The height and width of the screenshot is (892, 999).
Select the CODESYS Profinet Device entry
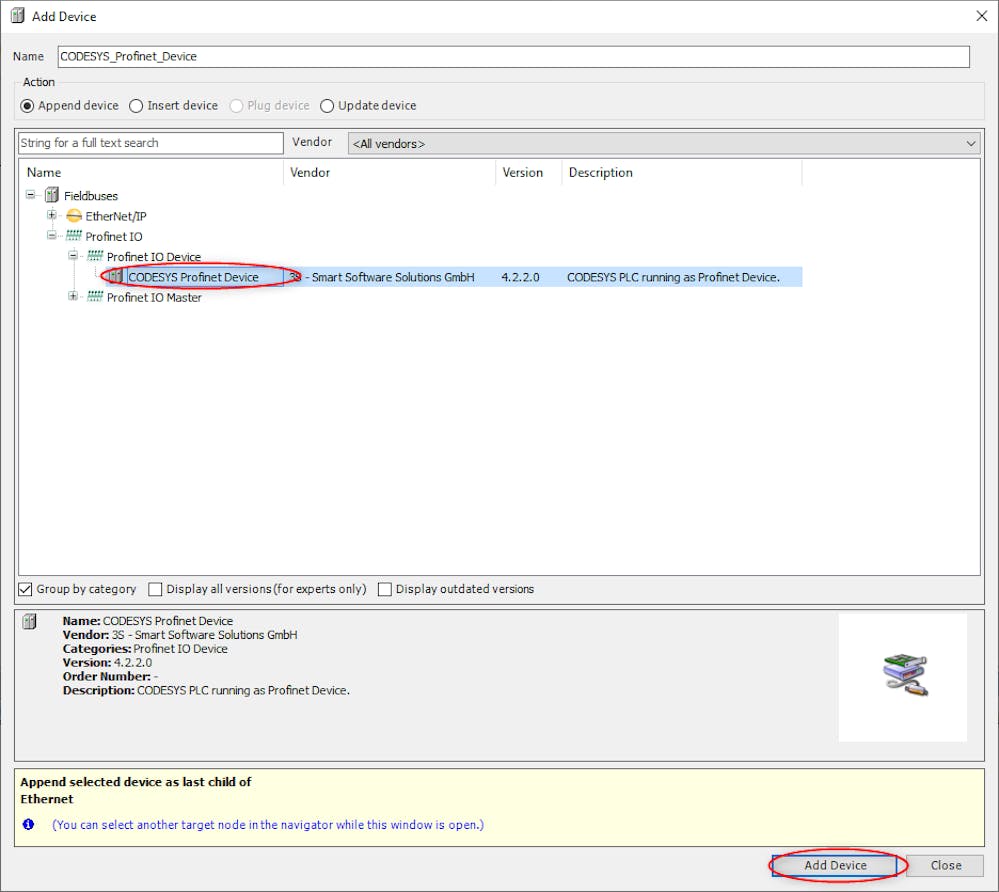(x=194, y=277)
